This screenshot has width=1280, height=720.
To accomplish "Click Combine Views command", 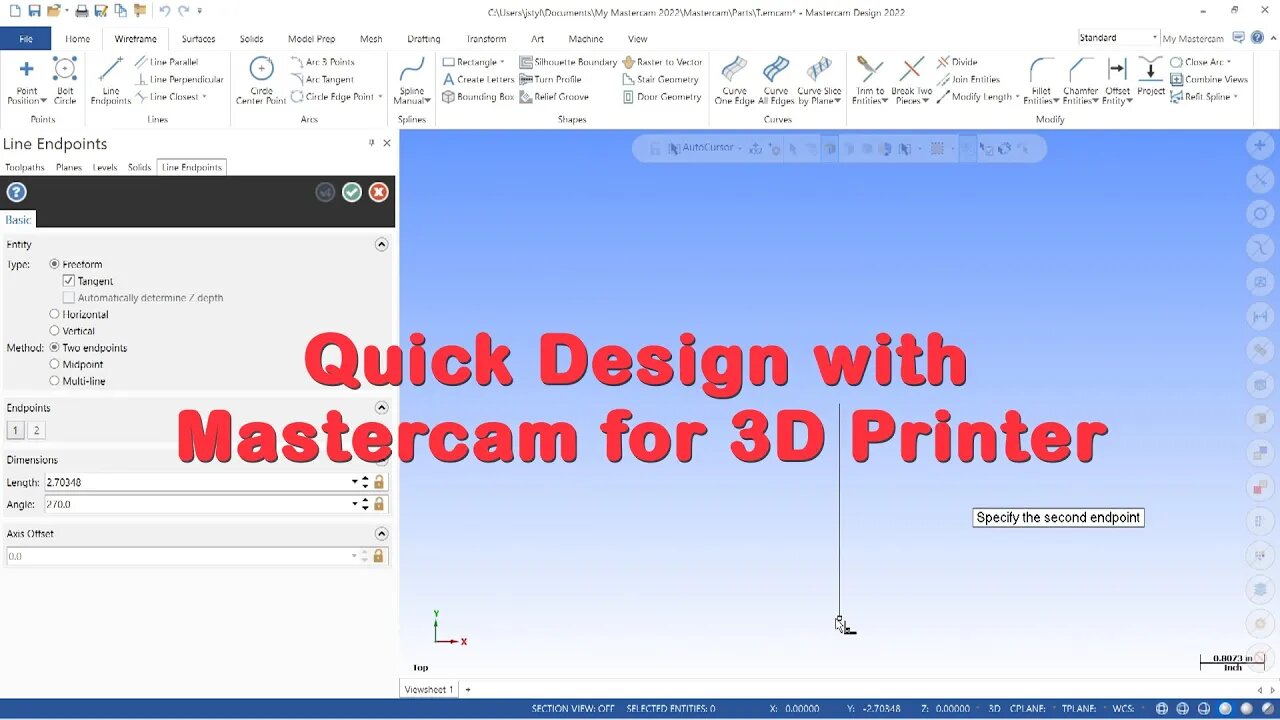I will point(1209,79).
